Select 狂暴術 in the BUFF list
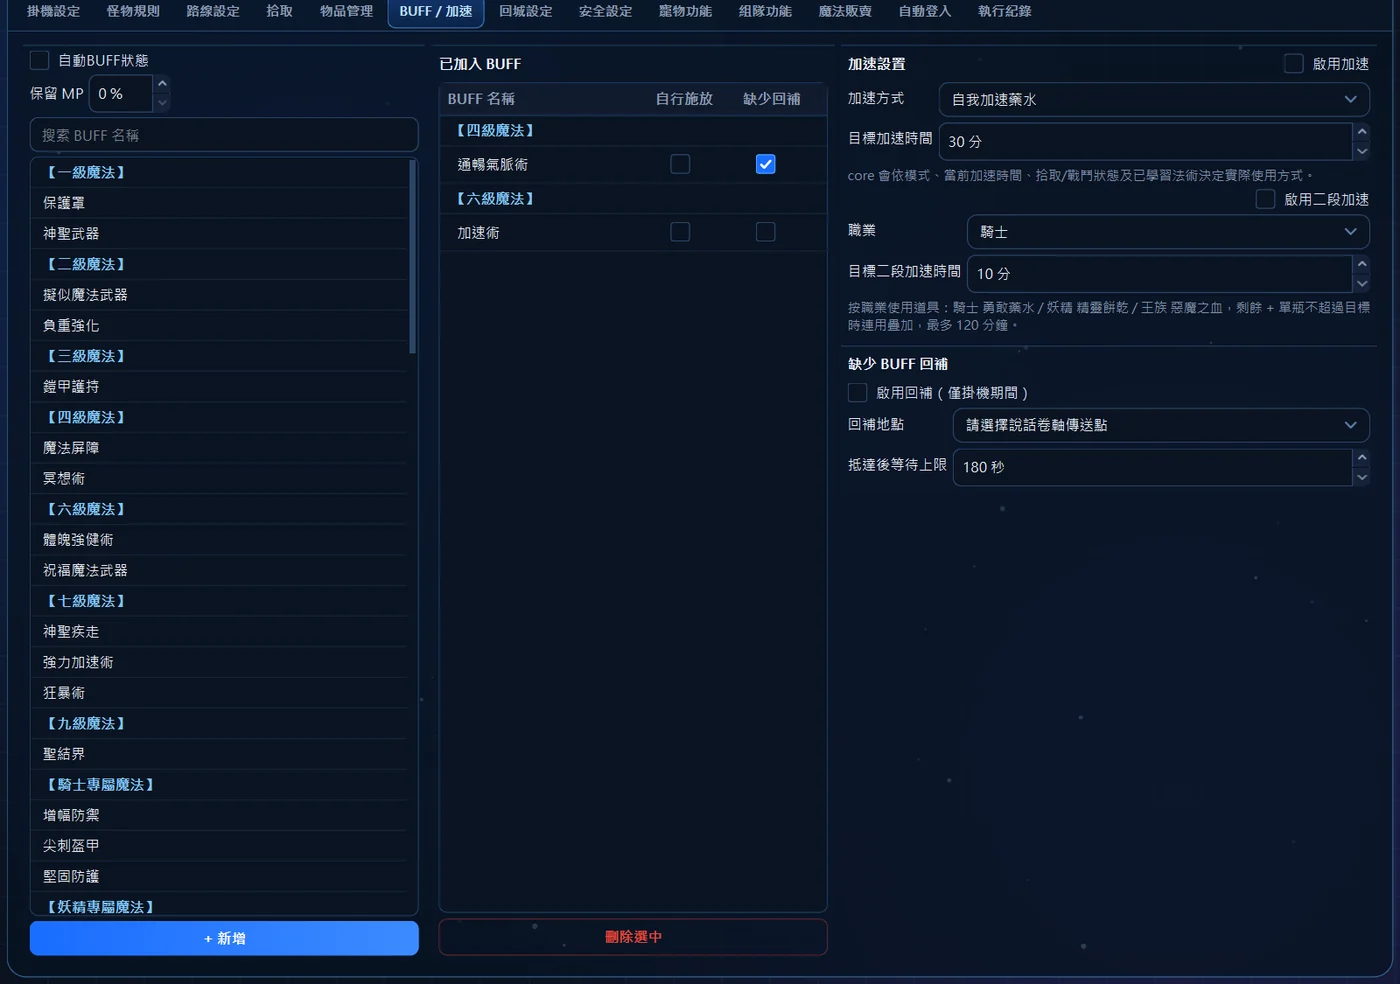This screenshot has height=984, width=1400. pos(219,692)
